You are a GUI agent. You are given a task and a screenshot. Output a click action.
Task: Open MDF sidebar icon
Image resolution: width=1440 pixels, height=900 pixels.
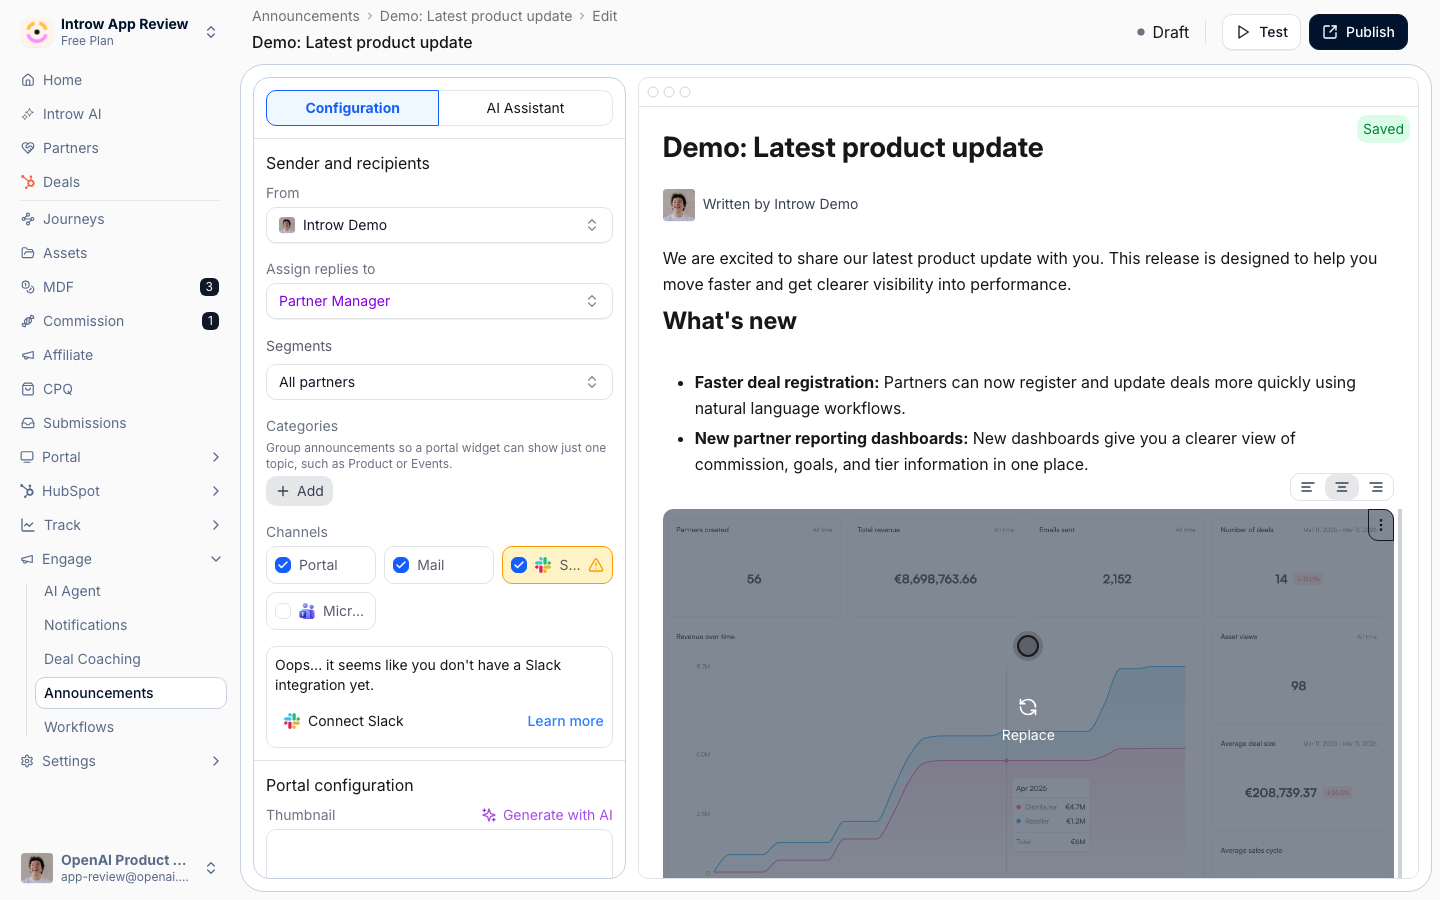pyautogui.click(x=28, y=287)
